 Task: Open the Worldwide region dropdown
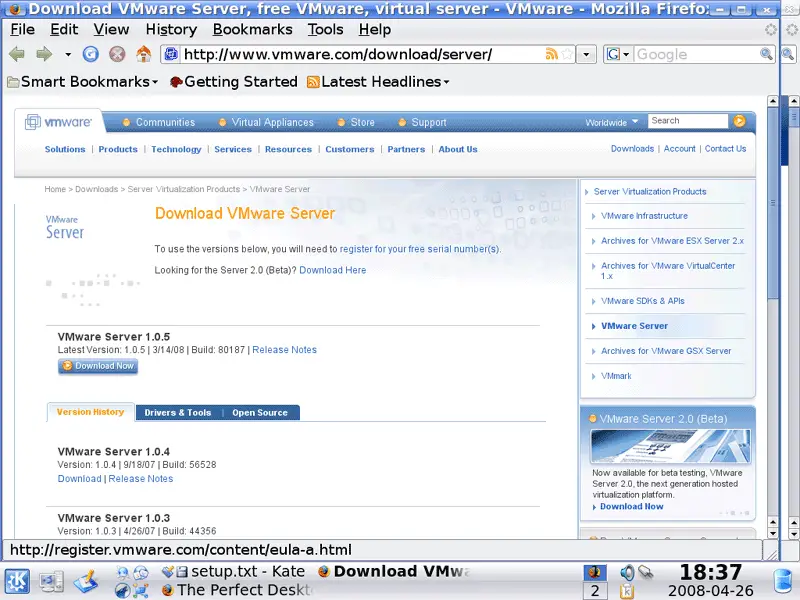(x=612, y=122)
